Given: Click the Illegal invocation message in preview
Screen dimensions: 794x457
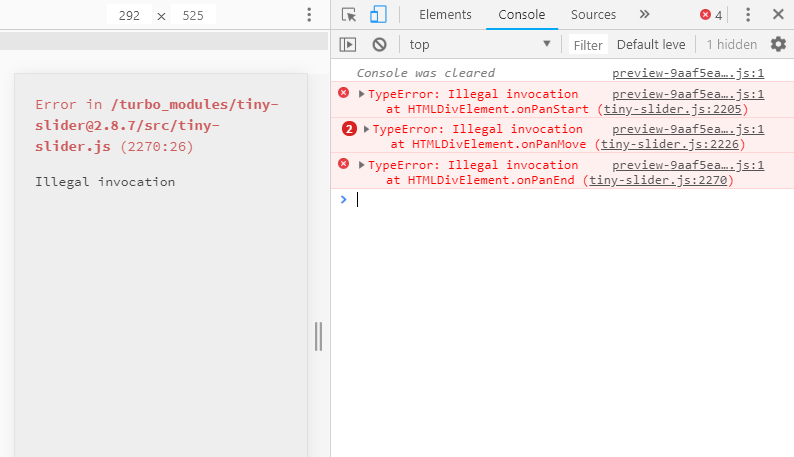Looking at the screenshot, I should 105,182.
